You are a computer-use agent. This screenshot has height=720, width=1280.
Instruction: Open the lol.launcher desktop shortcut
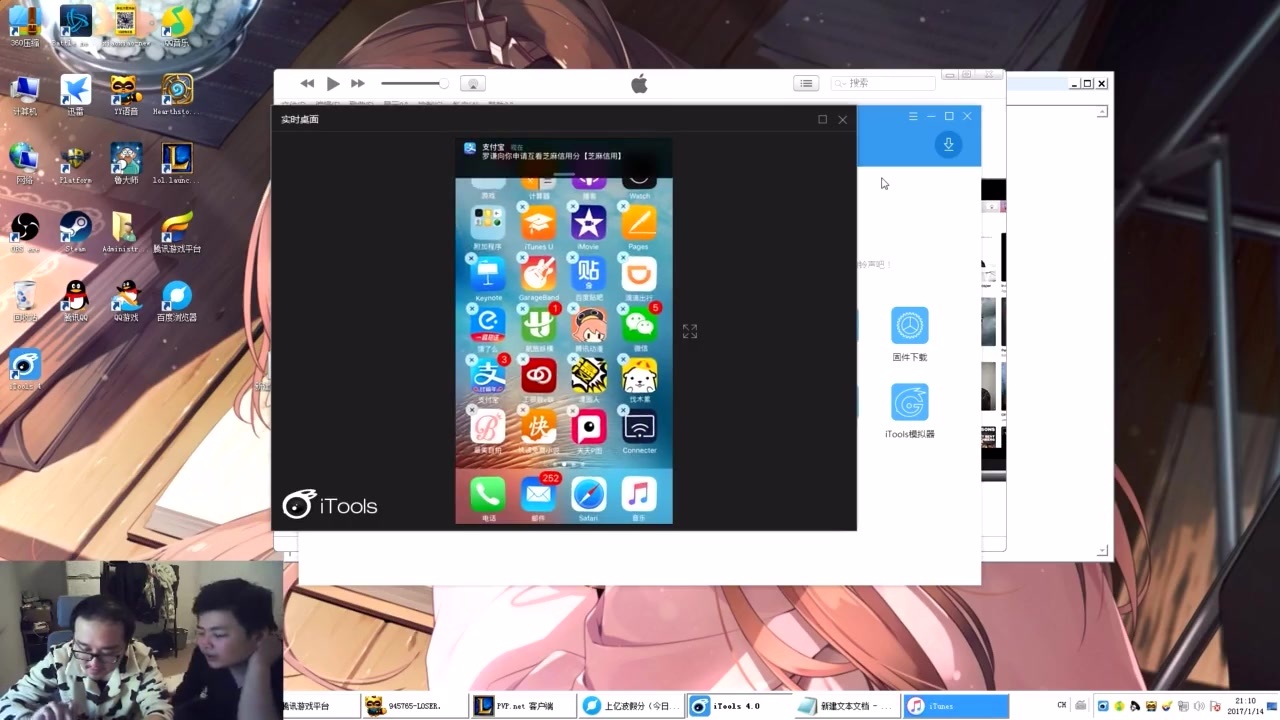[x=177, y=164]
